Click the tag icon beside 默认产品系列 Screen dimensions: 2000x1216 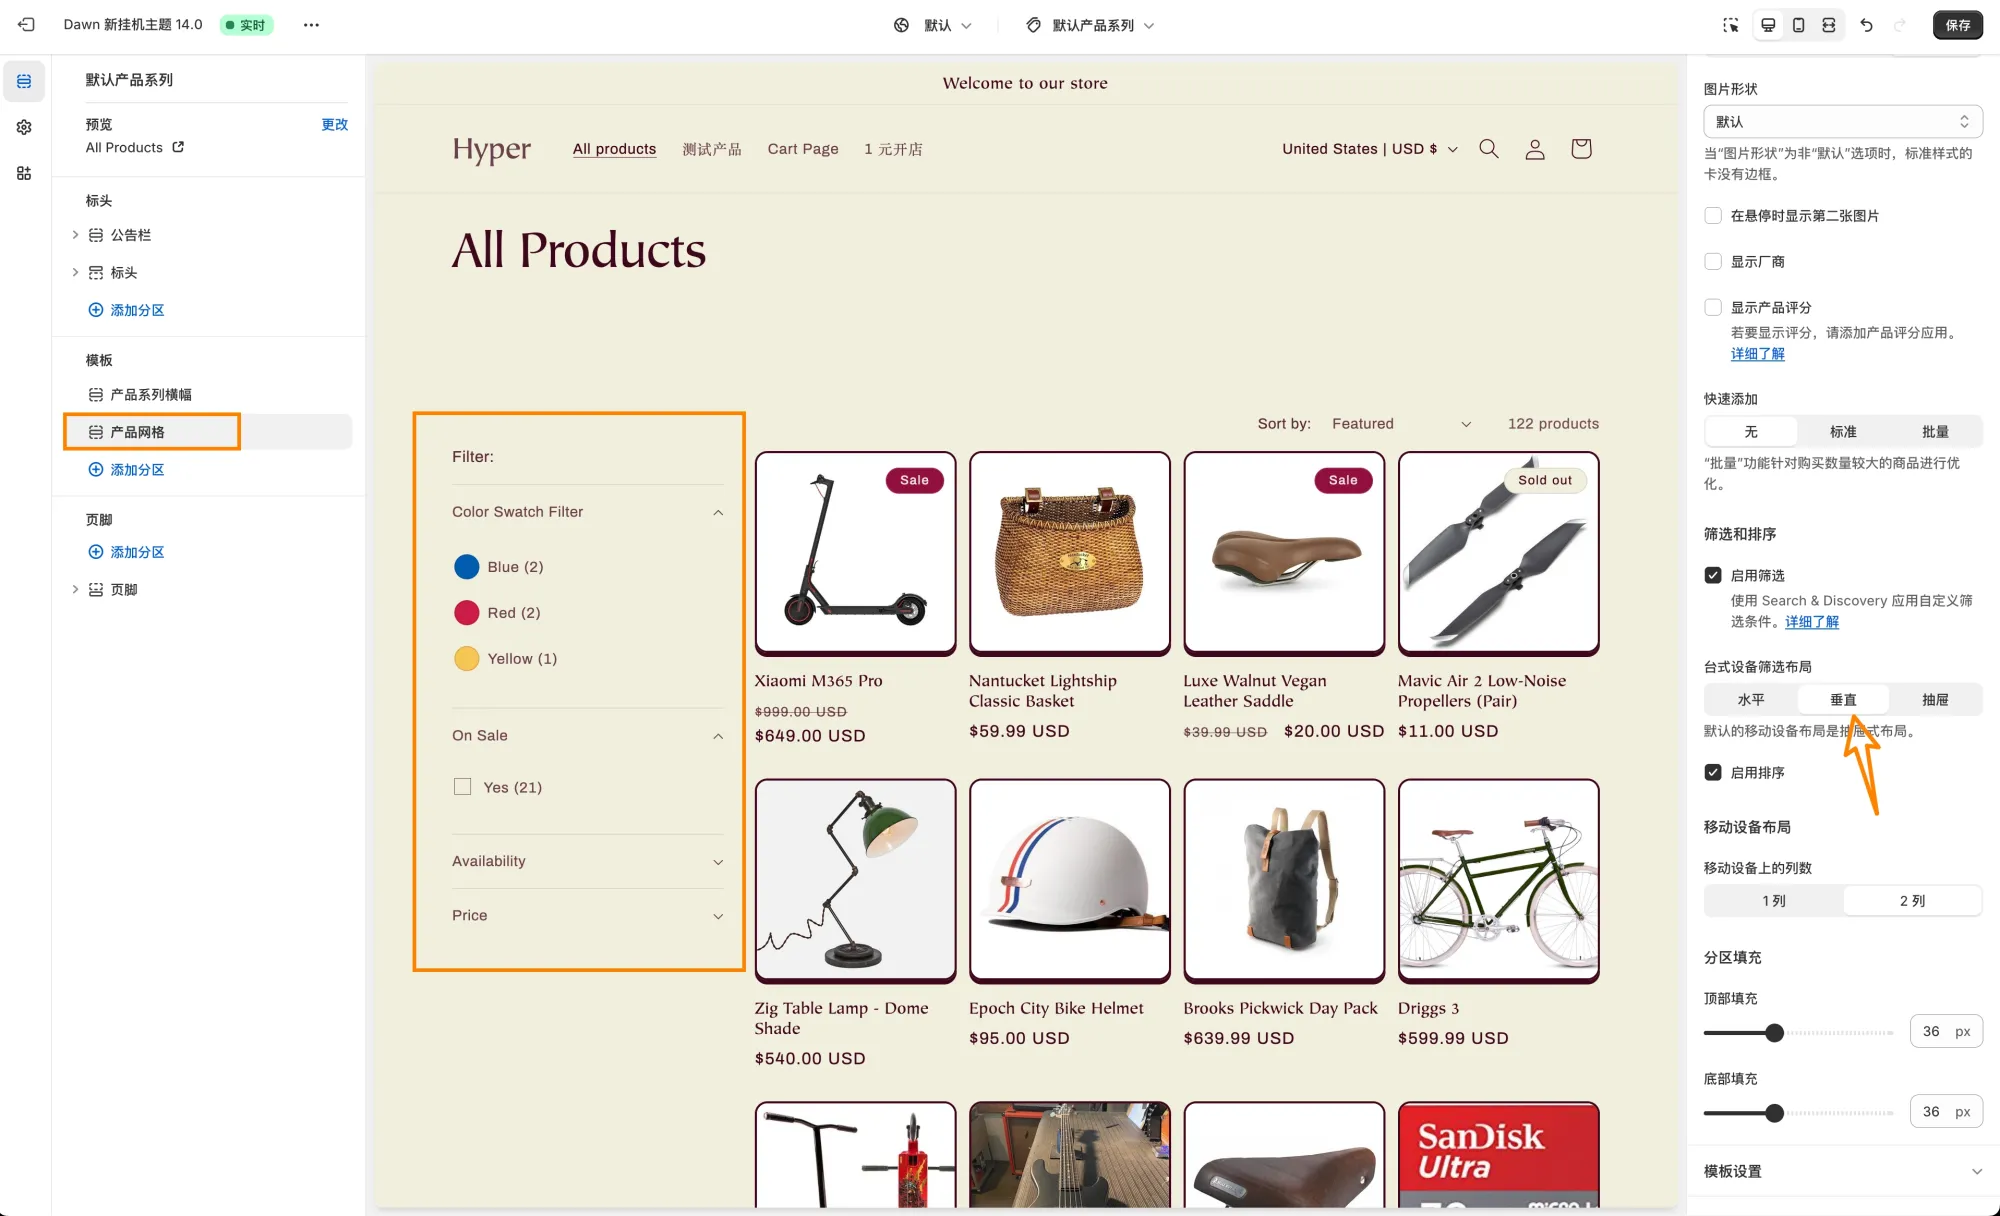click(x=1033, y=25)
